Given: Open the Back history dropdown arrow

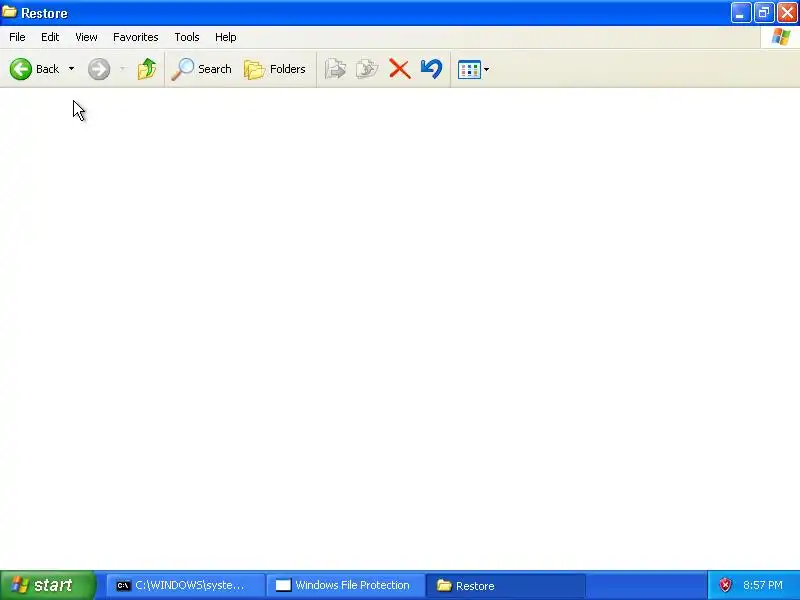Looking at the screenshot, I should coord(71,69).
